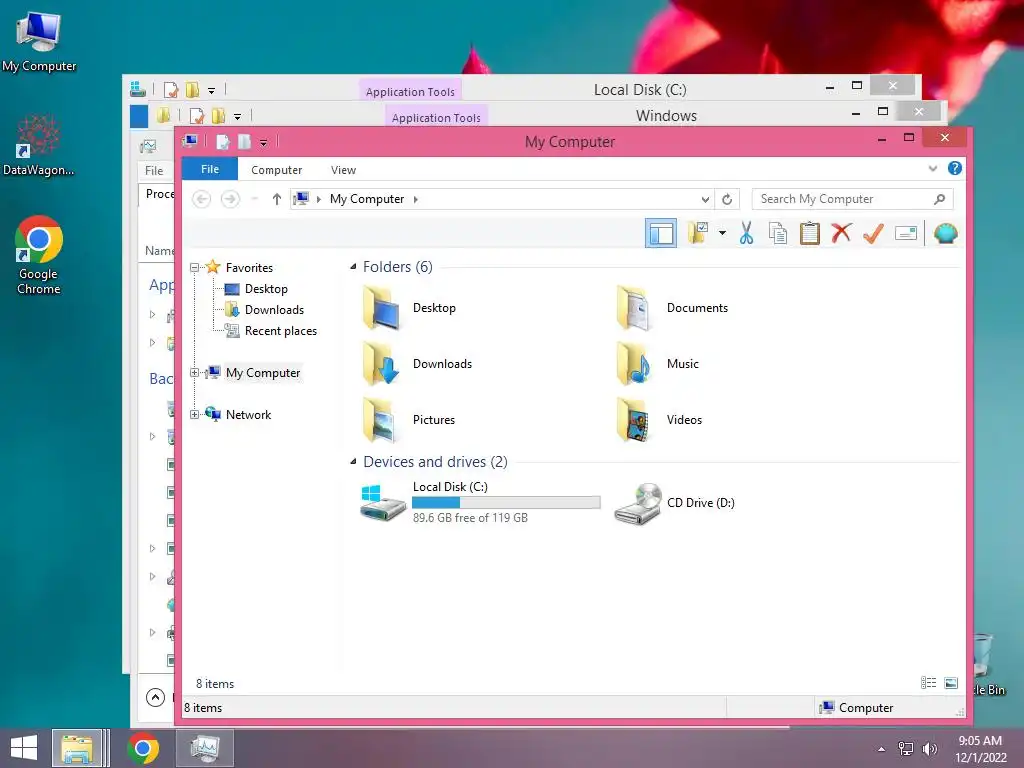
Task: Click the Copy icon in the toolbar
Action: 778,233
